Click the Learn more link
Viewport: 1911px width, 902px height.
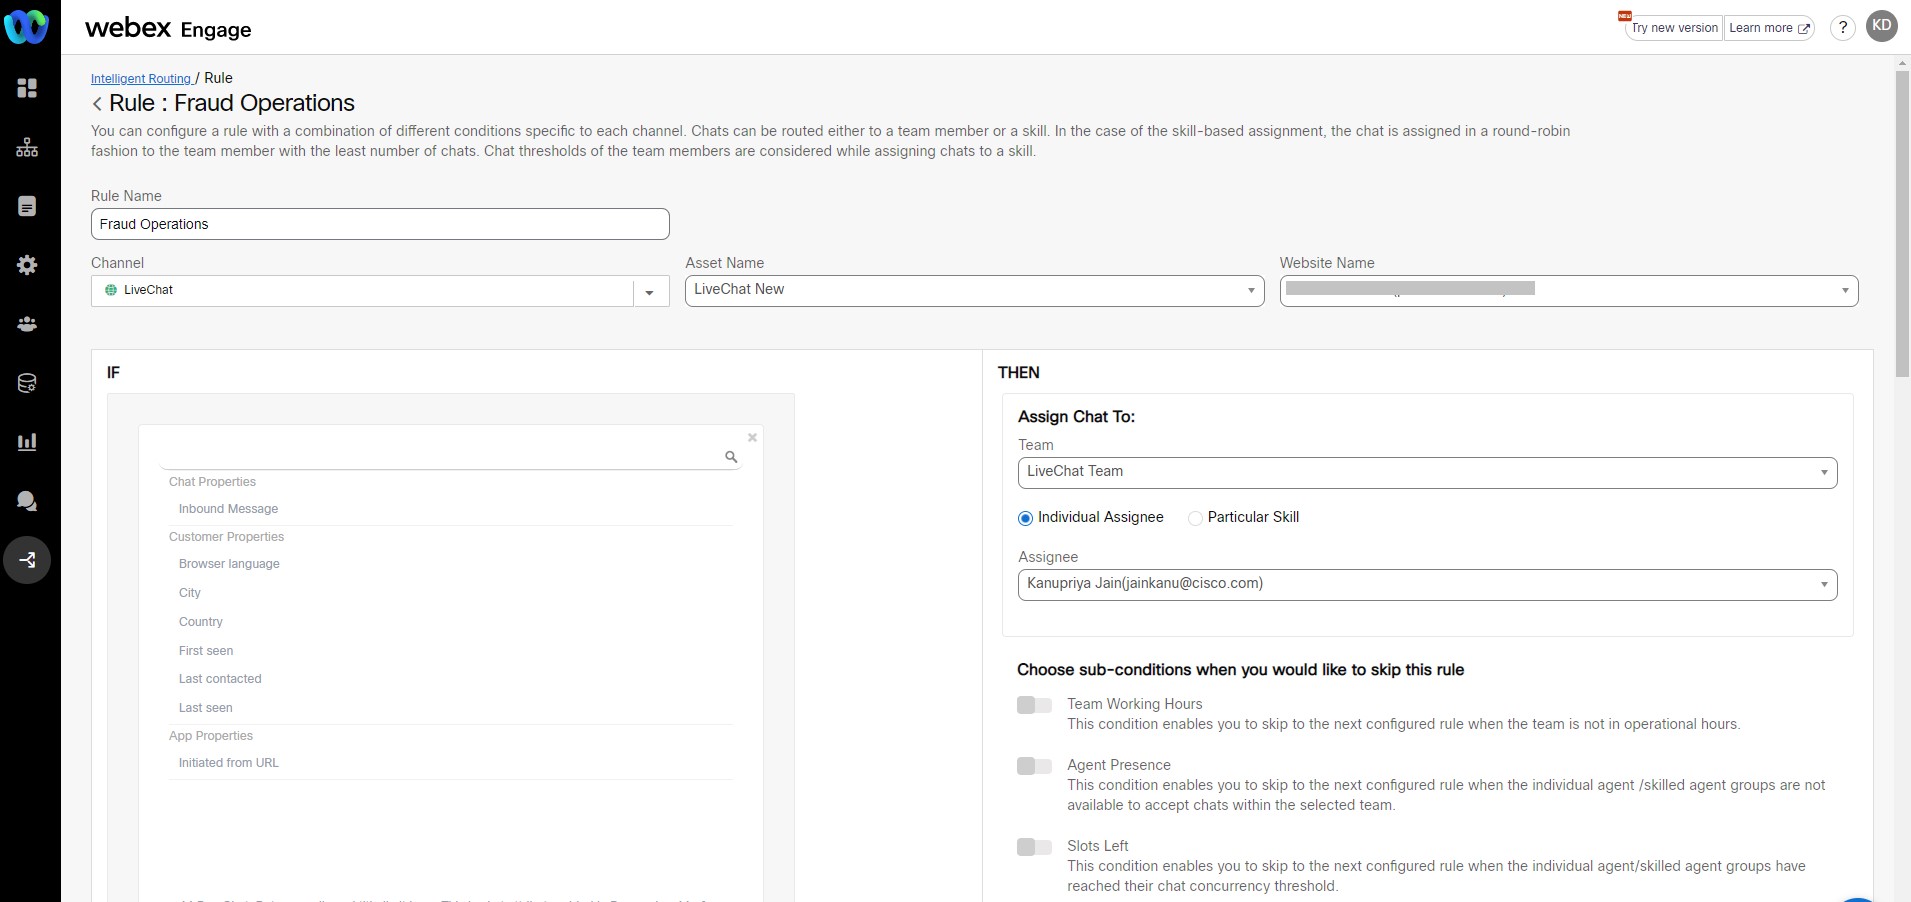click(1769, 28)
